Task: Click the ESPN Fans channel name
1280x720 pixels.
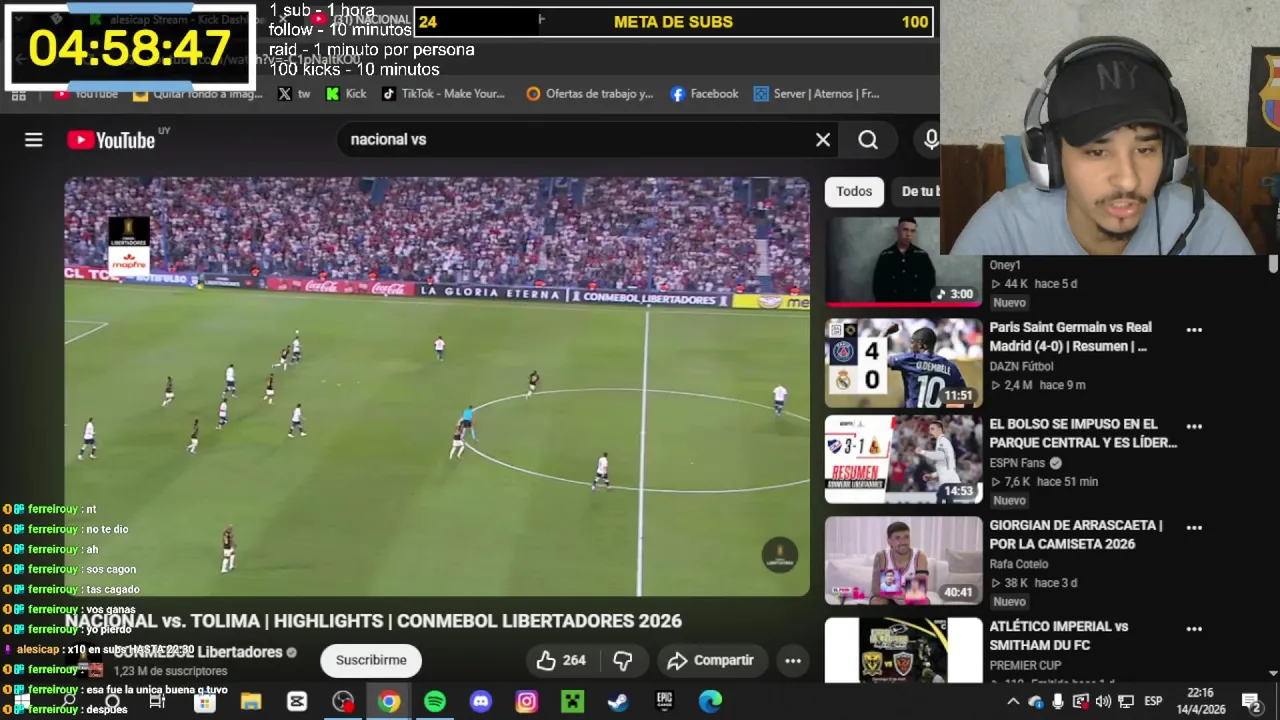Action: point(1017,463)
